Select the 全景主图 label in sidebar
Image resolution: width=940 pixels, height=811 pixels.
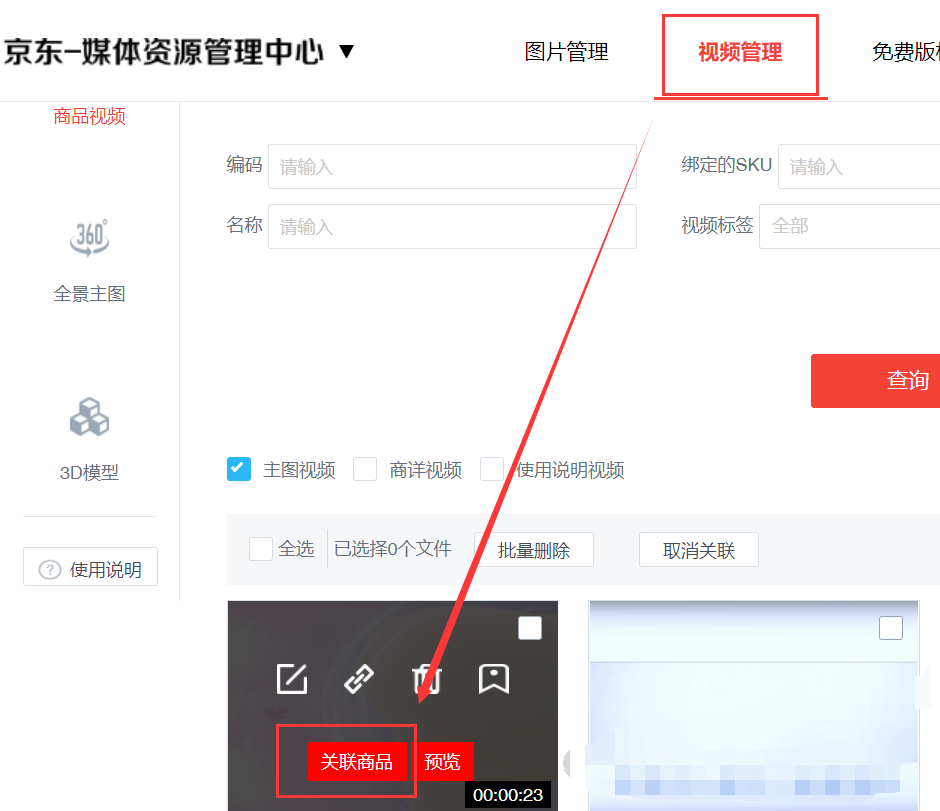tap(89, 294)
